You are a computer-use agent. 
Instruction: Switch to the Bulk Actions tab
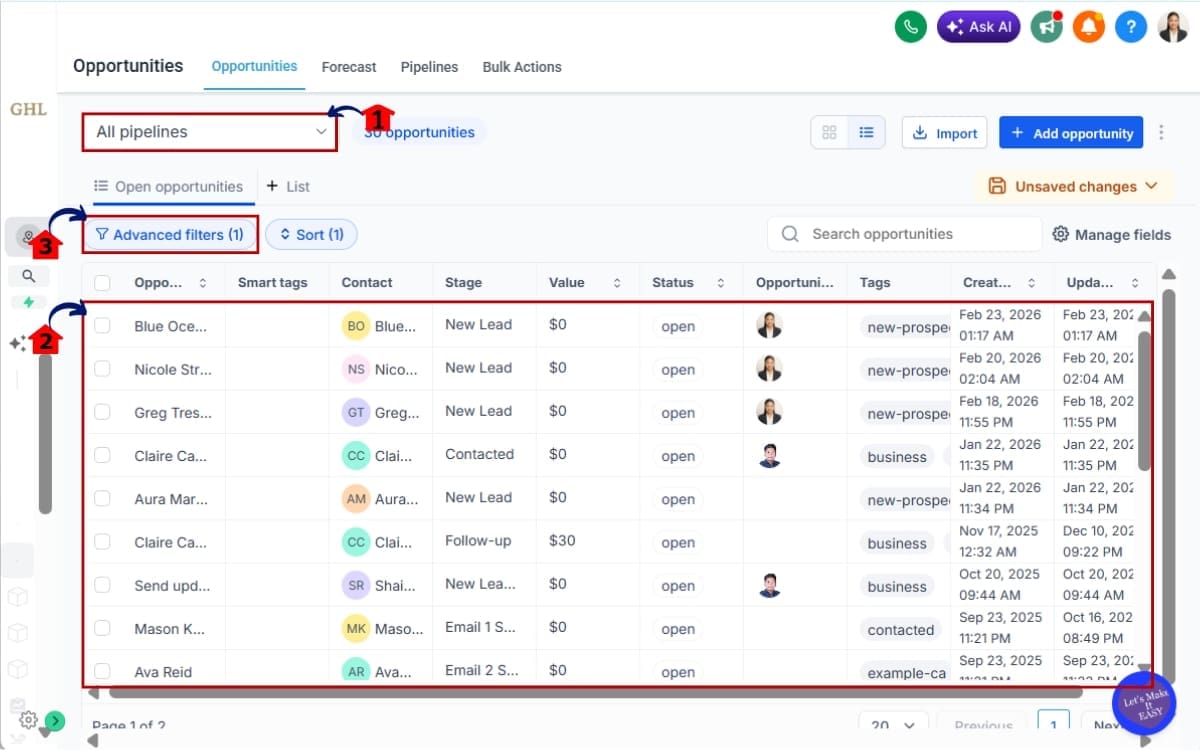pyautogui.click(x=522, y=67)
